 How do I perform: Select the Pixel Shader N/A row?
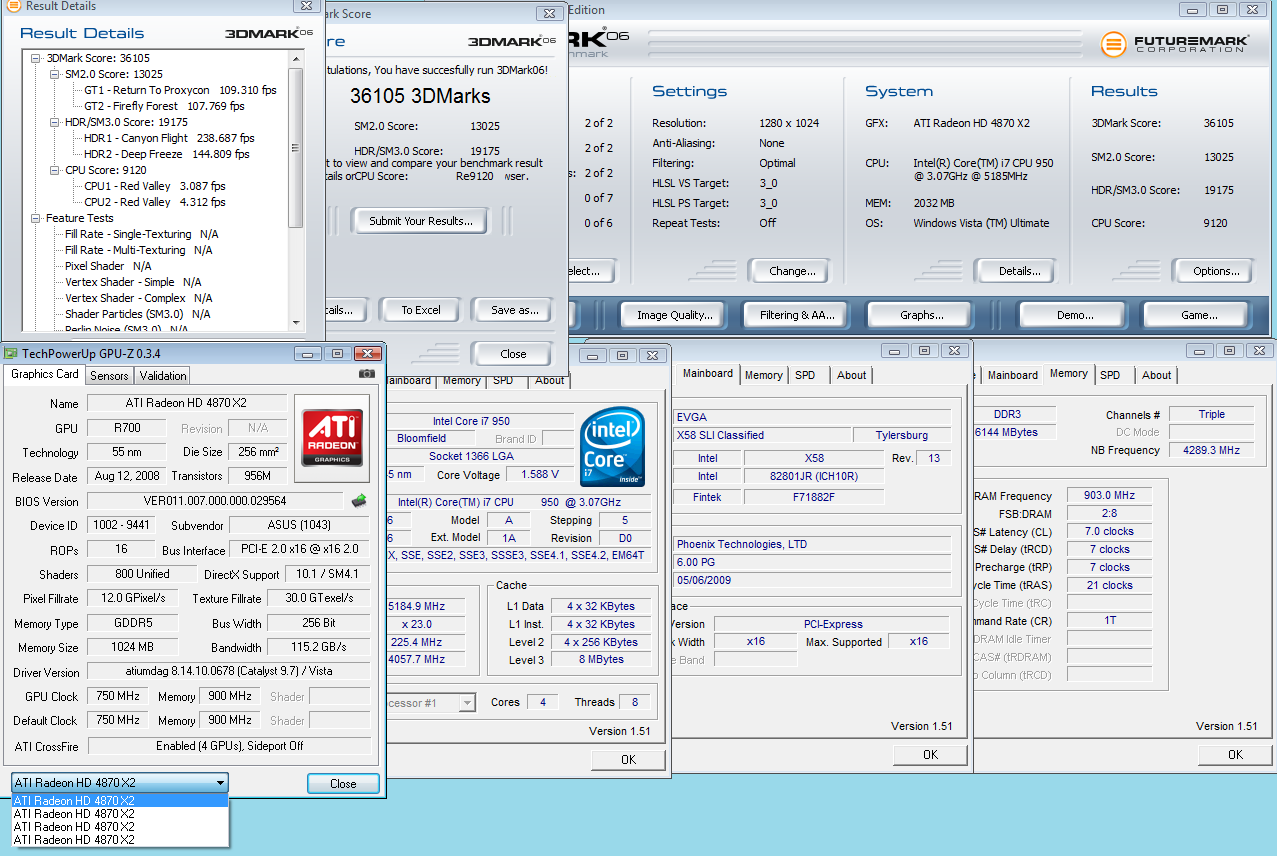tap(108, 266)
